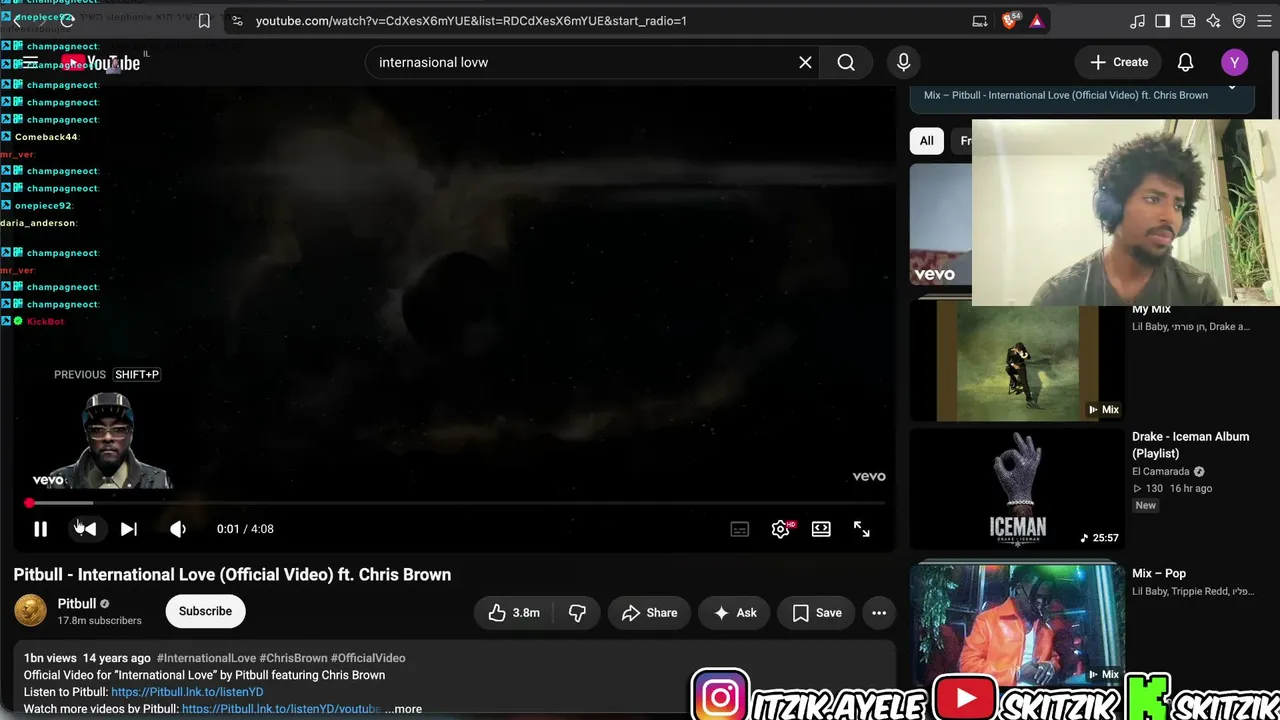Open Drake Iceman Album thumbnail
This screenshot has width=1280, height=720.
tap(1017, 489)
